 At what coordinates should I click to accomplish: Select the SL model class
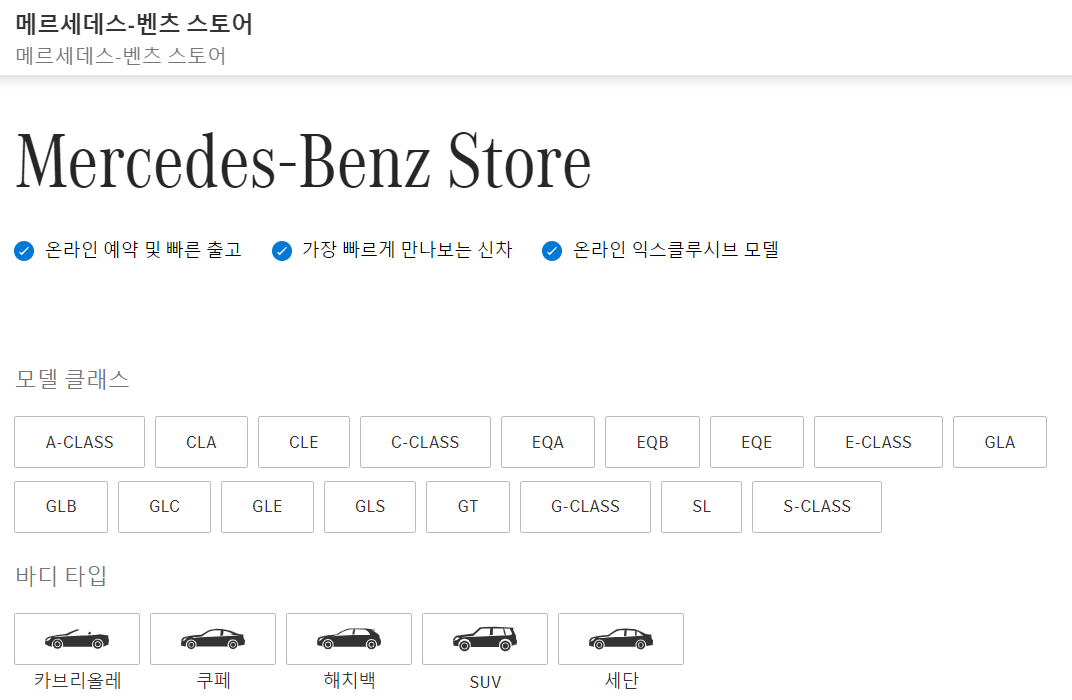pos(701,506)
